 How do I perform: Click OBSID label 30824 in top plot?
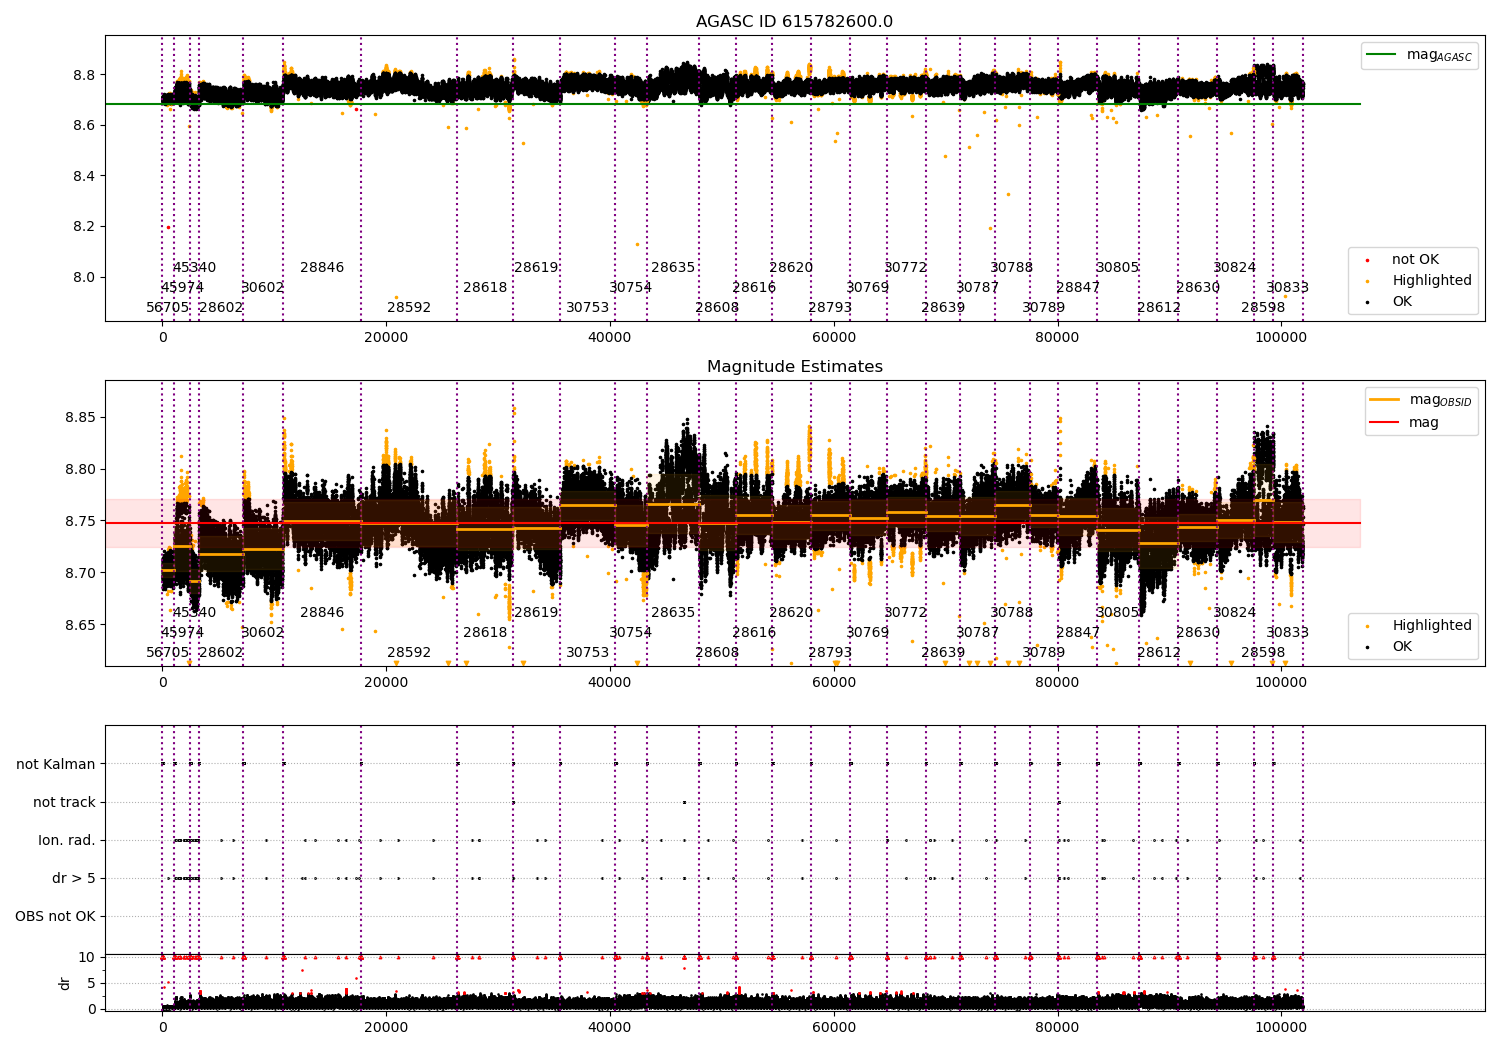pos(1235,268)
